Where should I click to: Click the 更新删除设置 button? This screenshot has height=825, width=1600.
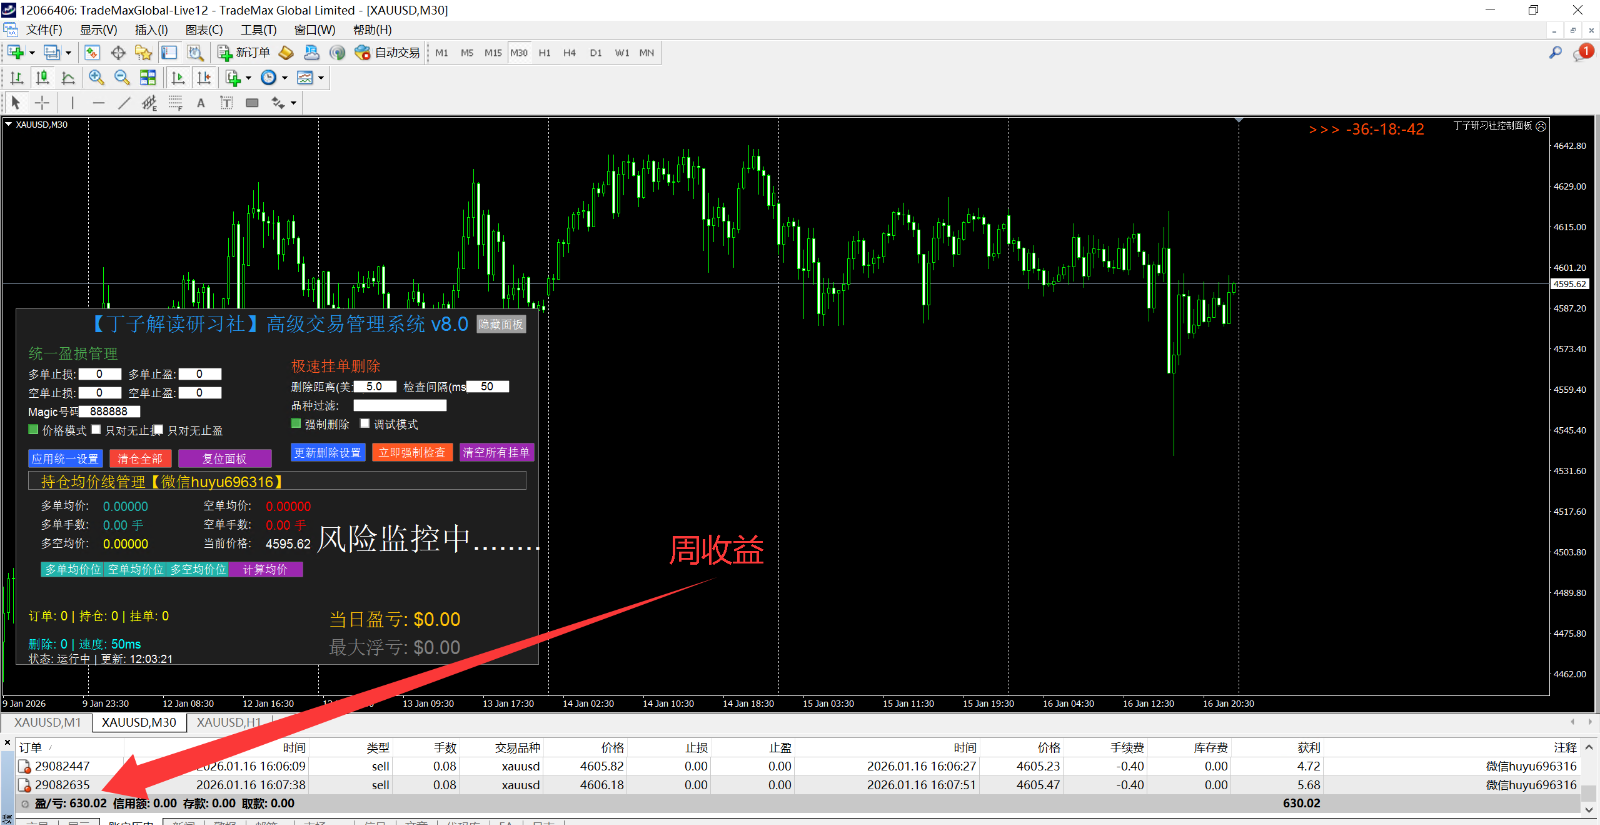(x=328, y=452)
